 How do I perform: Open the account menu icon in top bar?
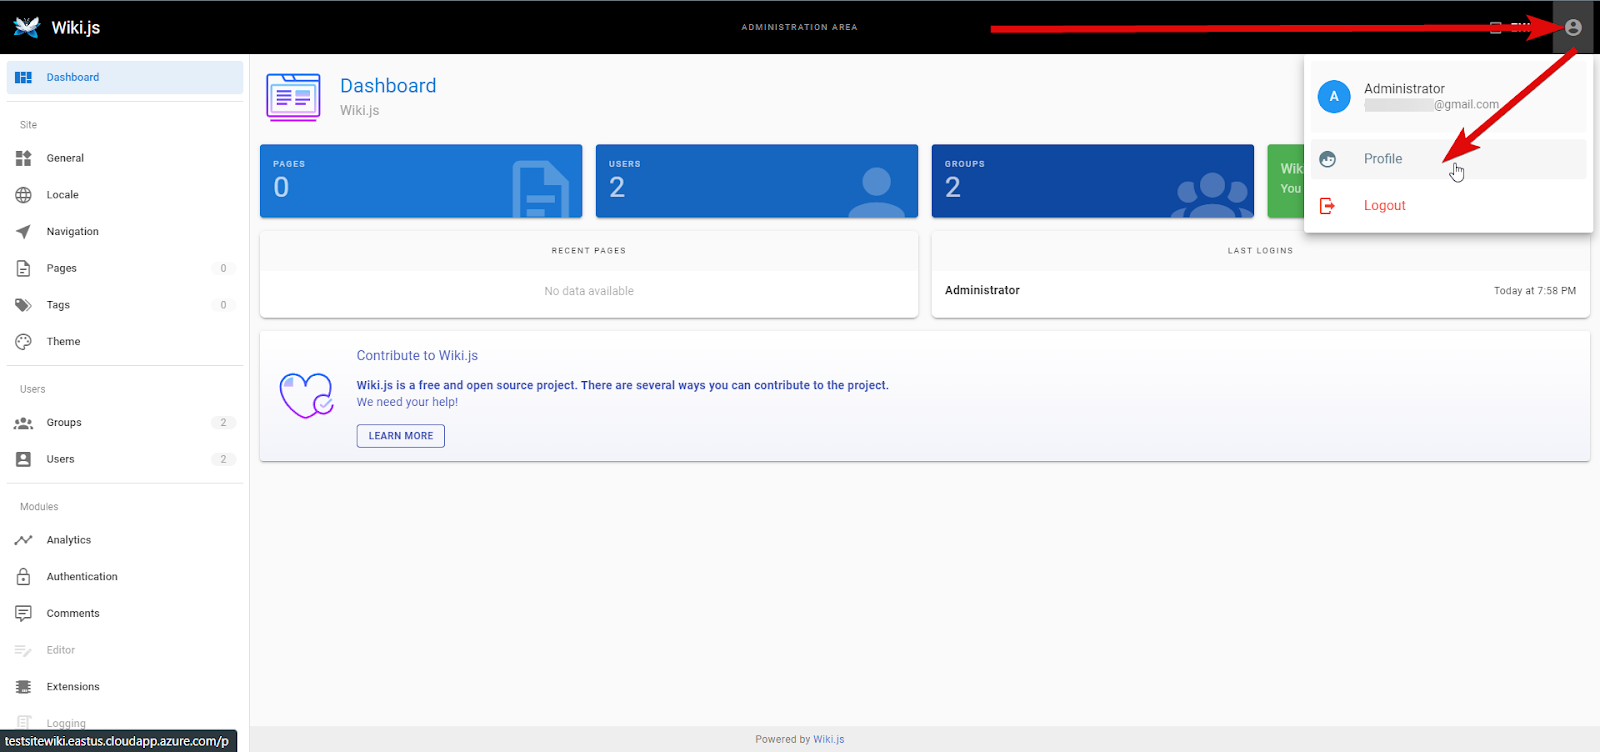pos(1573,27)
